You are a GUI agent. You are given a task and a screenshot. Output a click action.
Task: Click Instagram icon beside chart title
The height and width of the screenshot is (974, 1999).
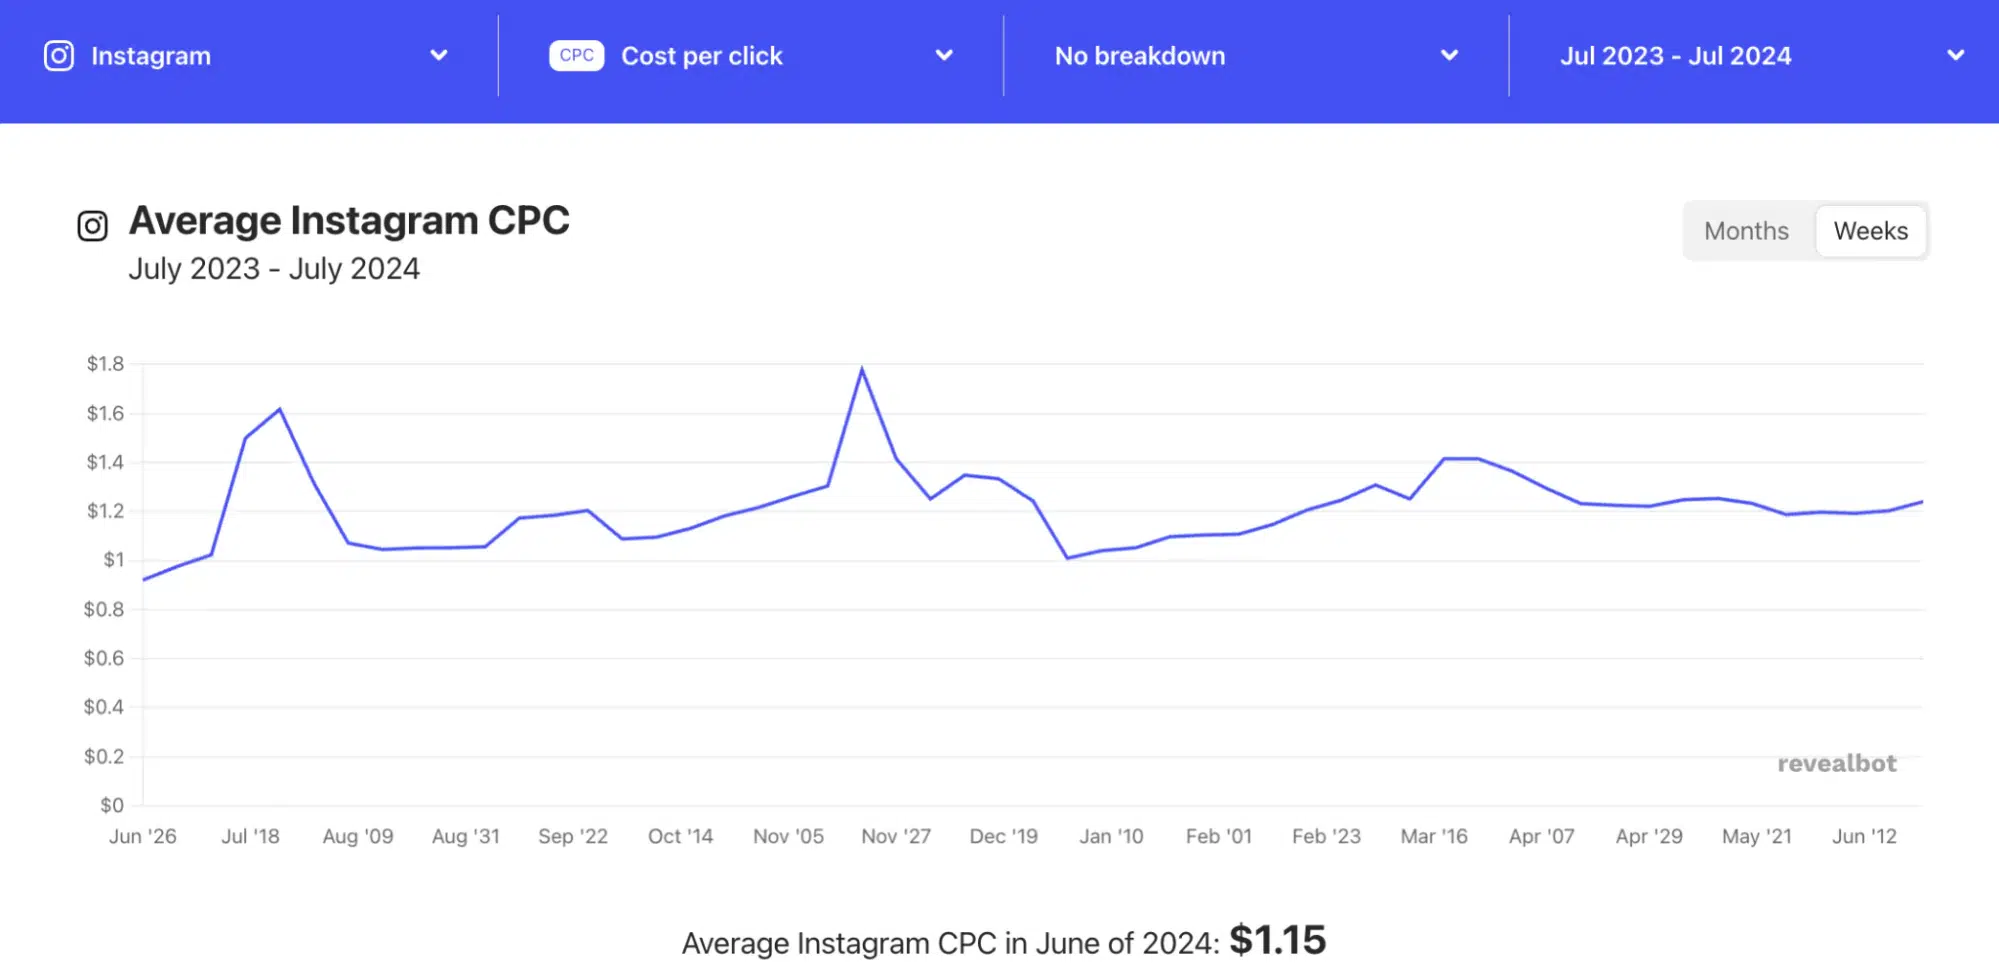point(93,226)
